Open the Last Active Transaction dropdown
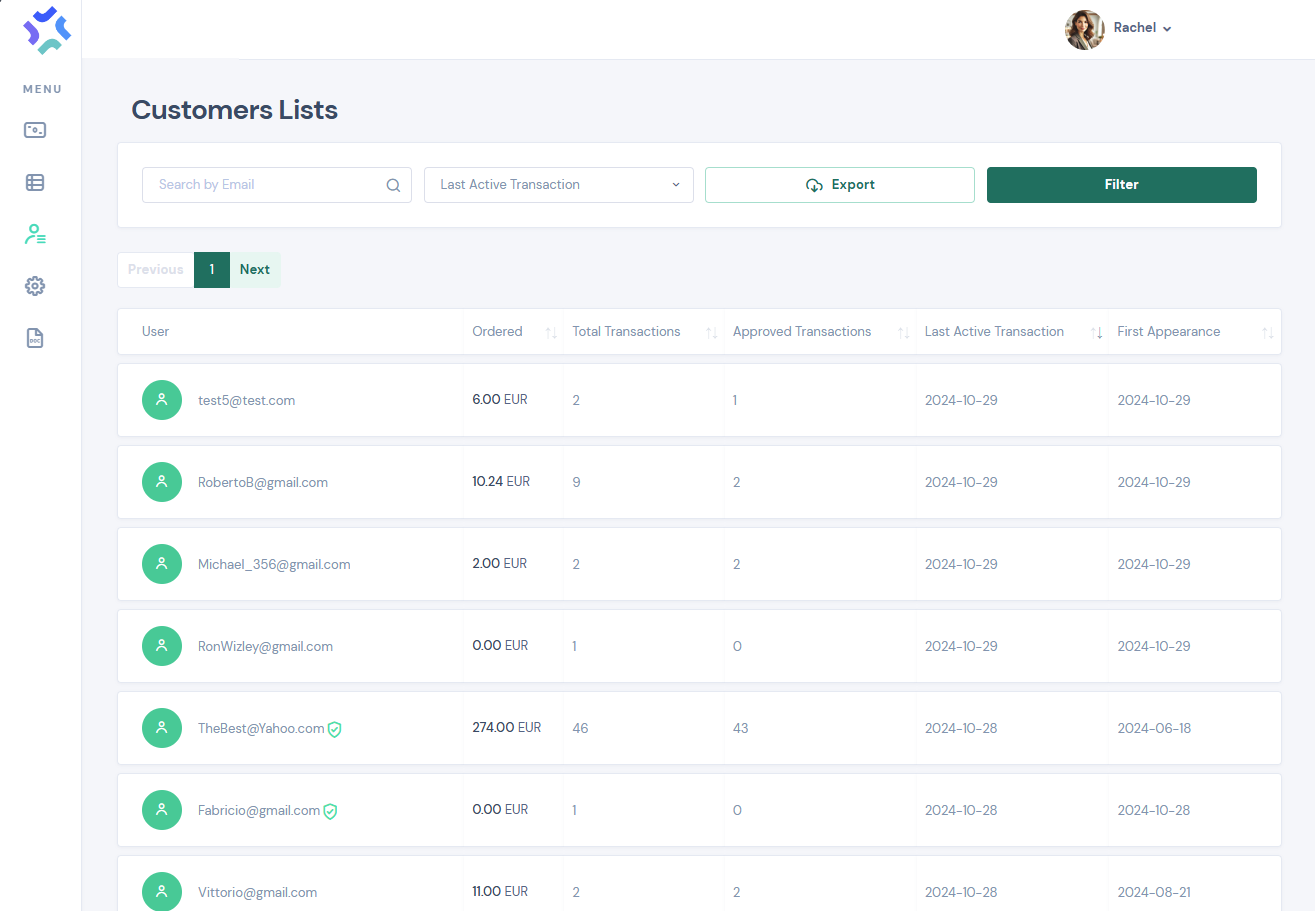 click(x=559, y=185)
